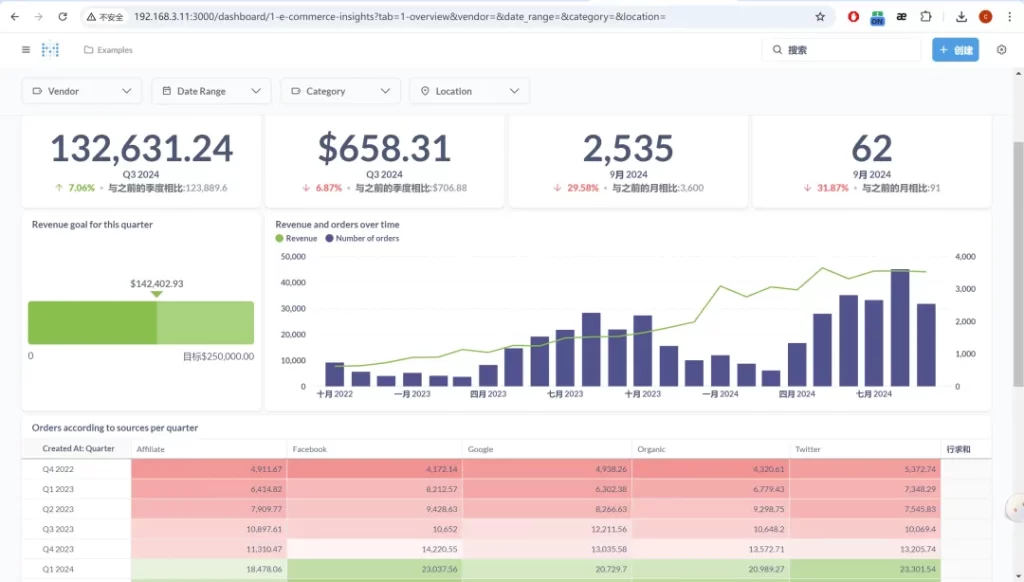The width and height of the screenshot is (1024, 582).
Task: Reload the page with the refresh icon
Action: [62, 17]
